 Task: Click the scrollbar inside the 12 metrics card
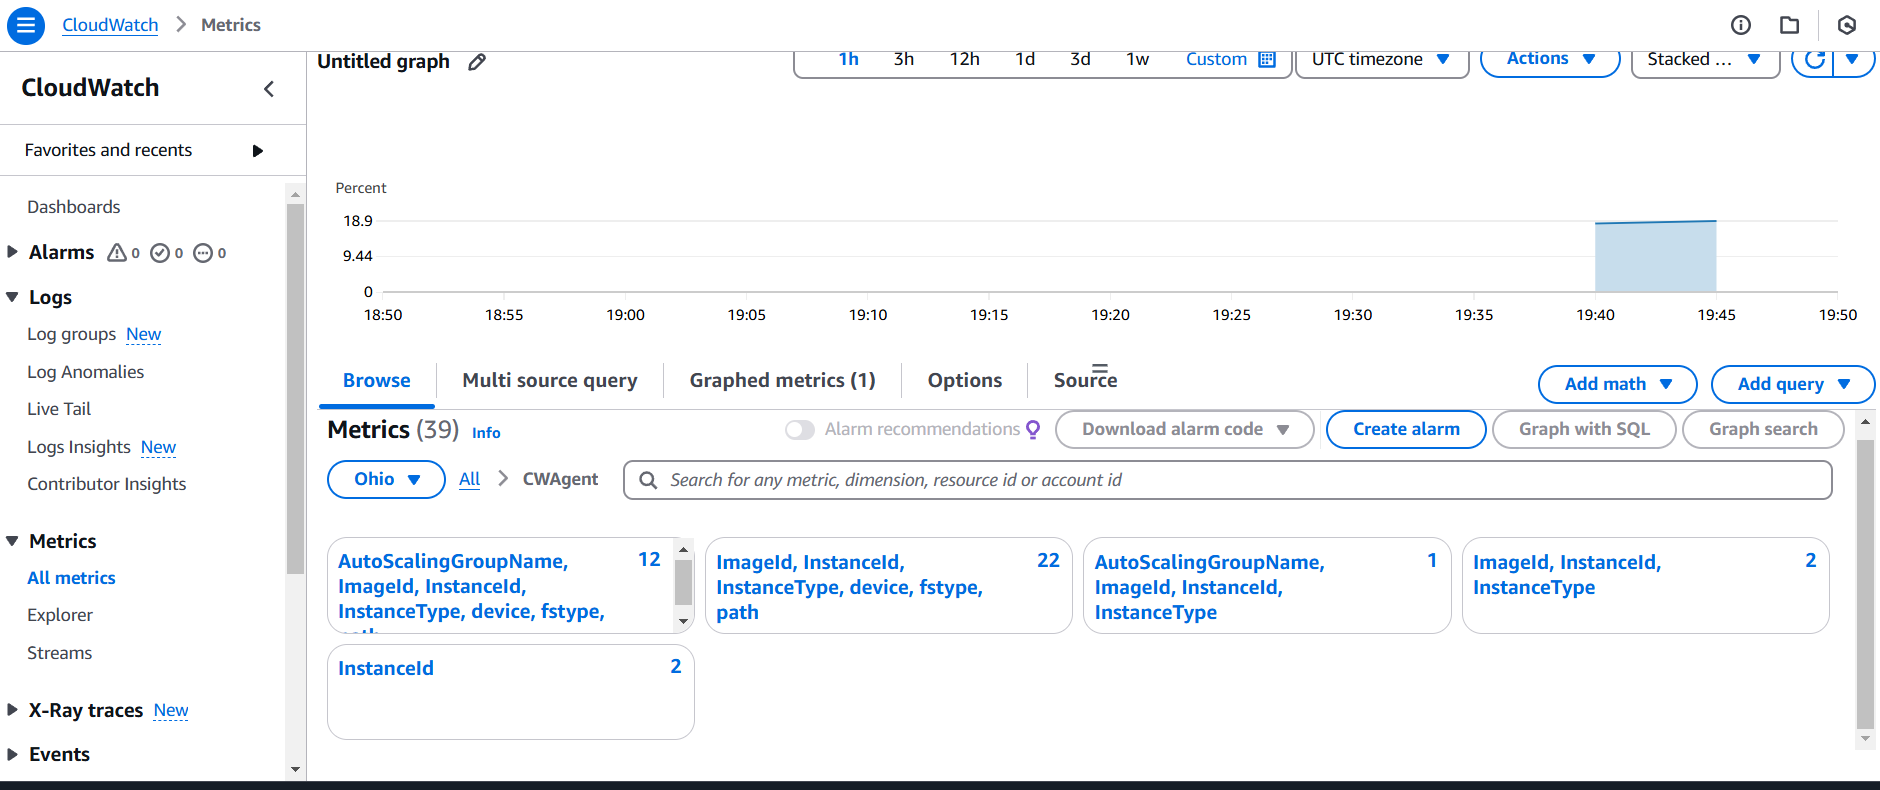coord(684,582)
